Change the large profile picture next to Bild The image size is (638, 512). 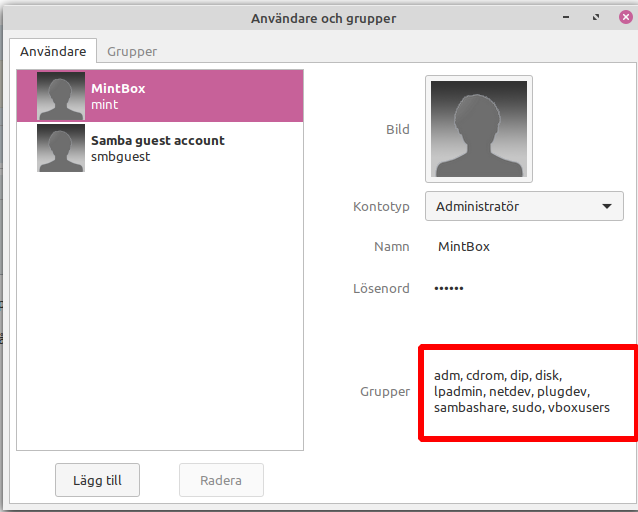478,129
